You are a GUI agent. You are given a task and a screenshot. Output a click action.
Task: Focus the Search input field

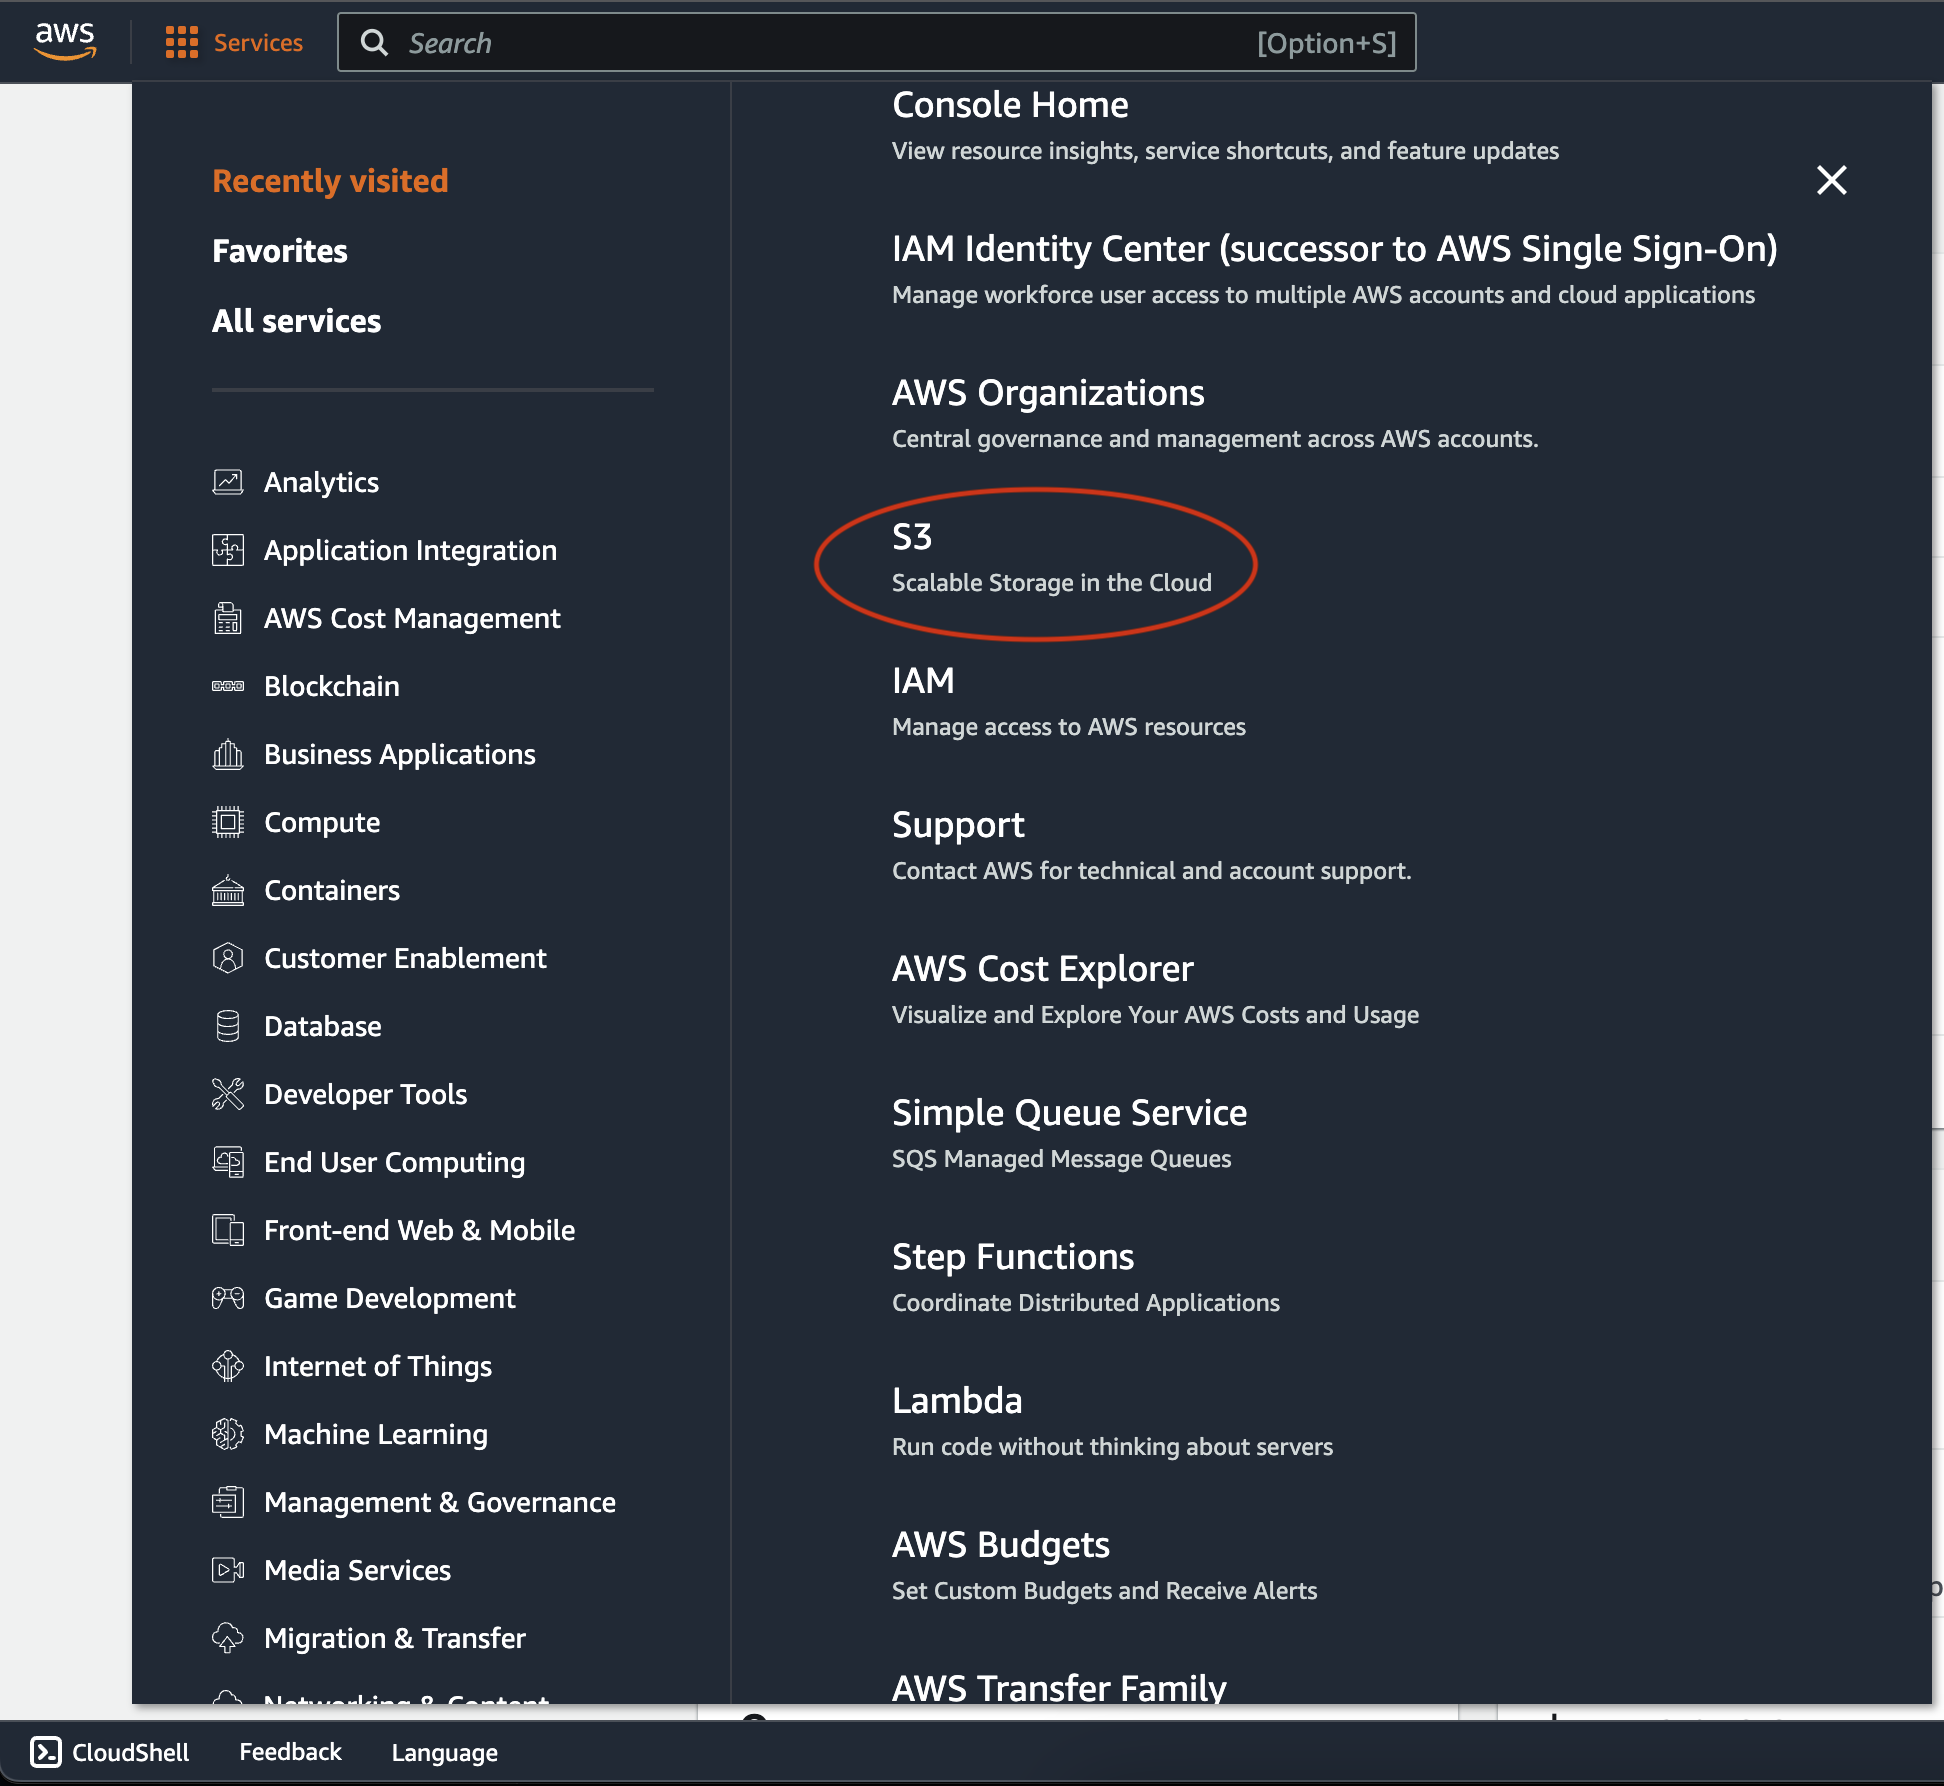[876, 42]
